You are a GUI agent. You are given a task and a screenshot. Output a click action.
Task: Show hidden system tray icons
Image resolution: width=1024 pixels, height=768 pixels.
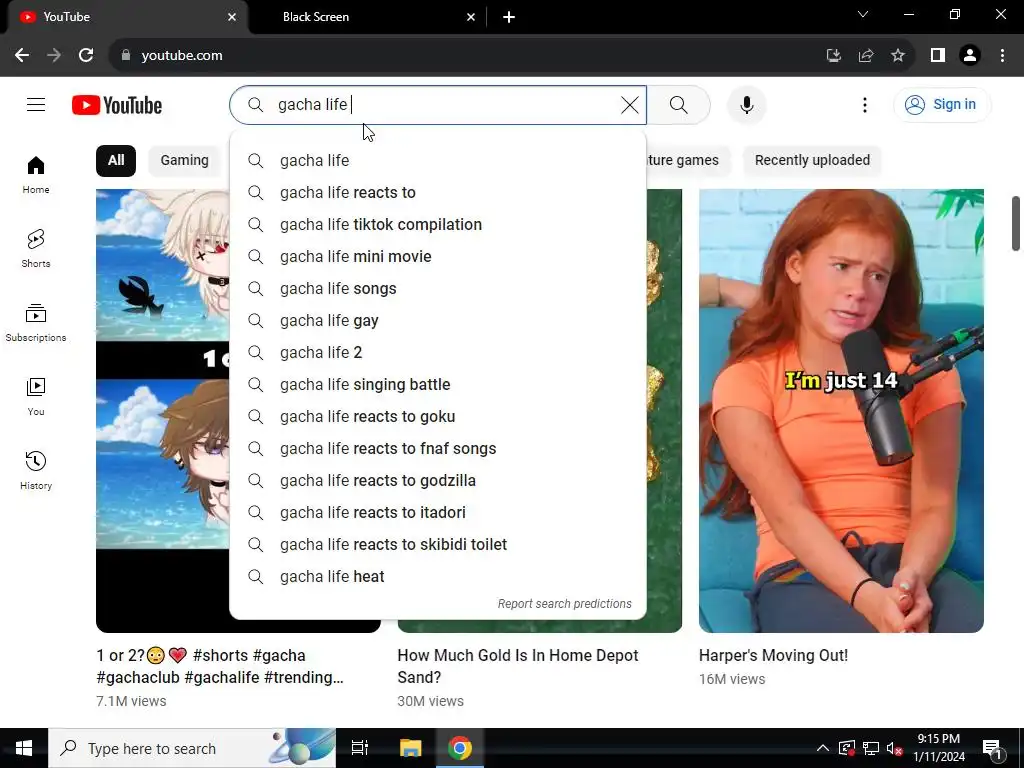click(823, 748)
